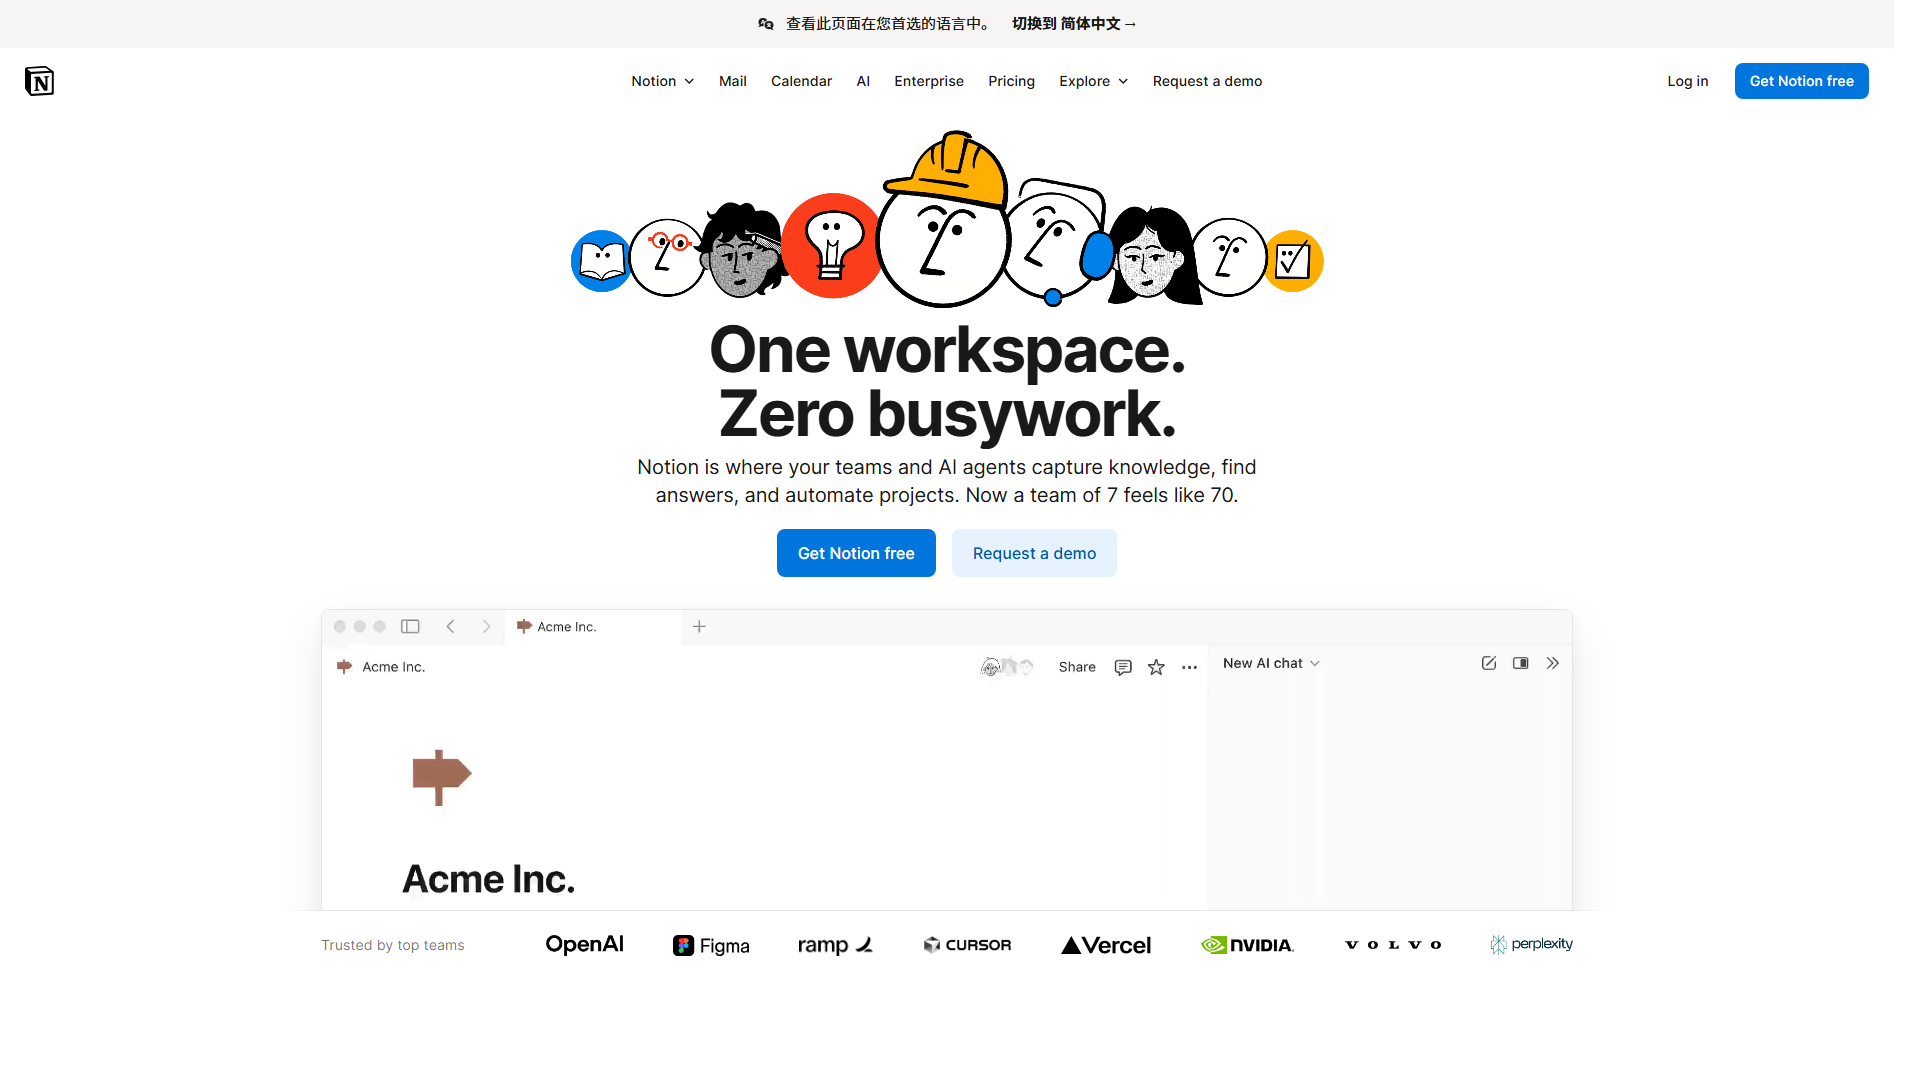Switch to the Acme Inc. browser tab
The width and height of the screenshot is (1920, 1080).
[x=566, y=626]
